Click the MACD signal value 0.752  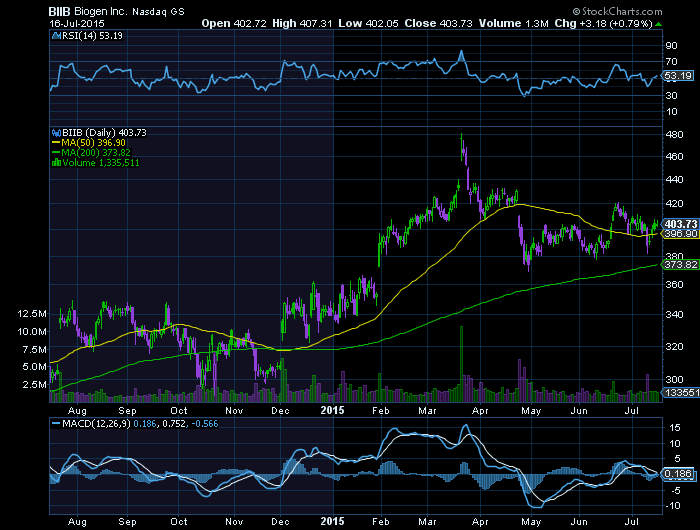pos(174,424)
